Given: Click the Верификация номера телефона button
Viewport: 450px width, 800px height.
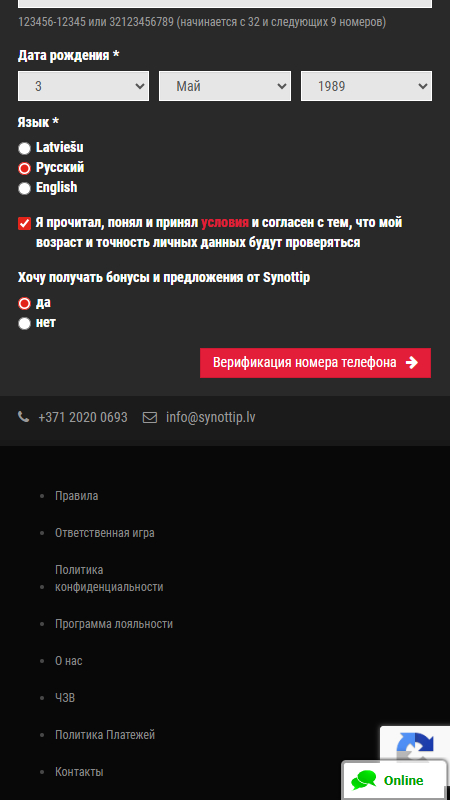Looking at the screenshot, I should point(315,363).
